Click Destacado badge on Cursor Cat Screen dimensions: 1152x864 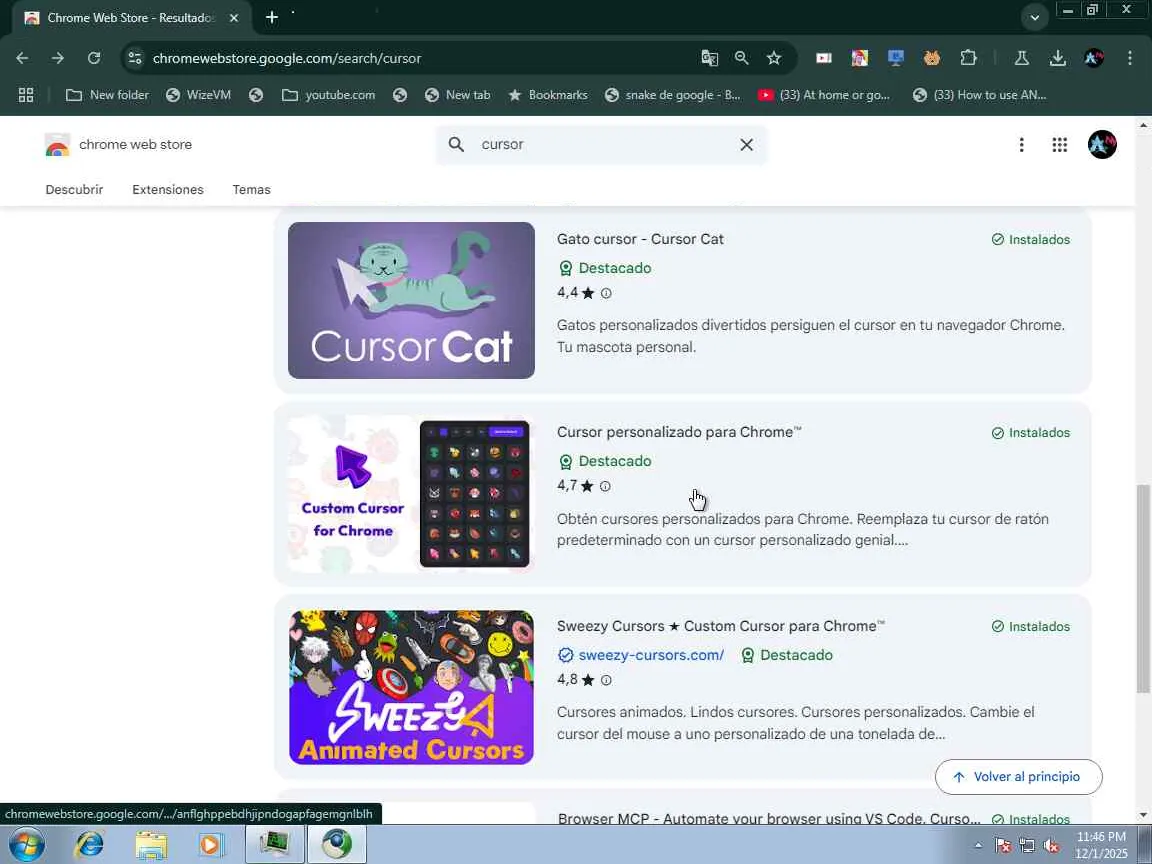[x=605, y=268]
